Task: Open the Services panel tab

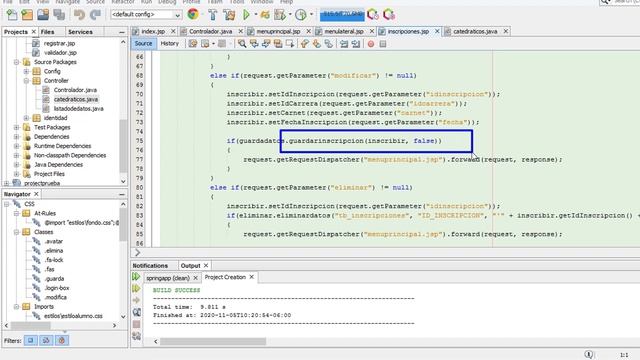Action: point(80,32)
